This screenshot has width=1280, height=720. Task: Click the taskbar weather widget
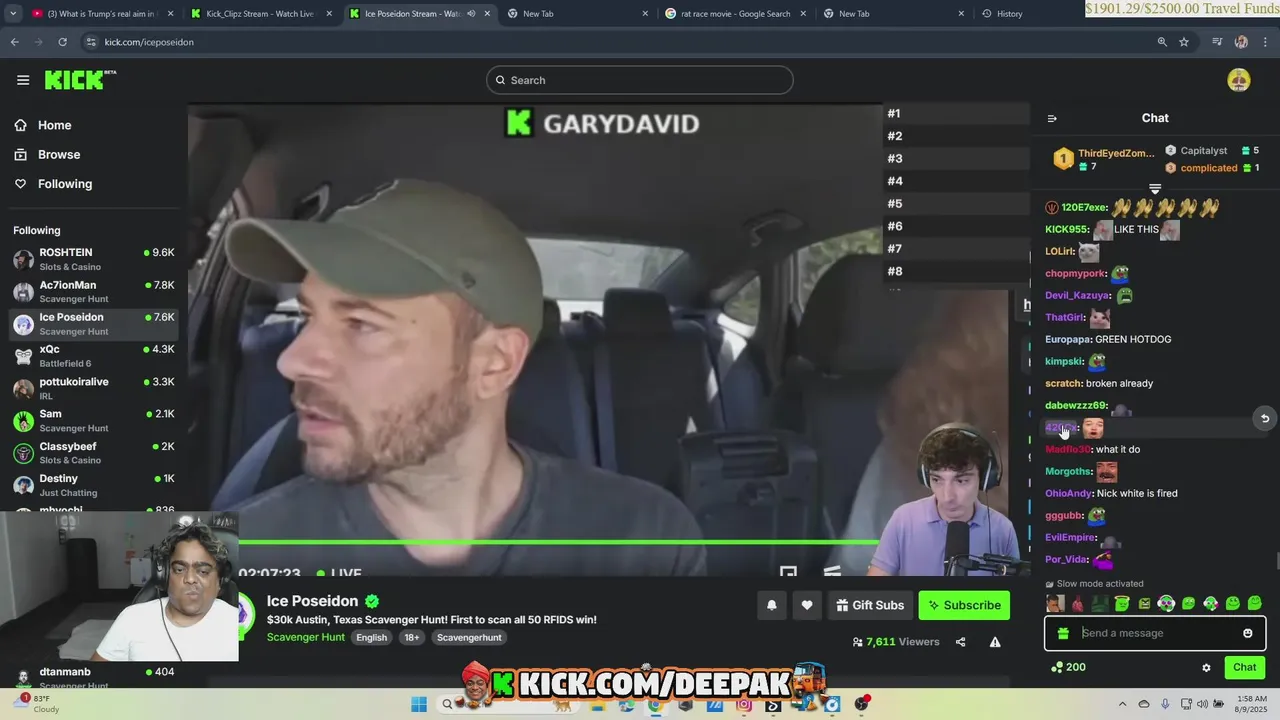38,703
